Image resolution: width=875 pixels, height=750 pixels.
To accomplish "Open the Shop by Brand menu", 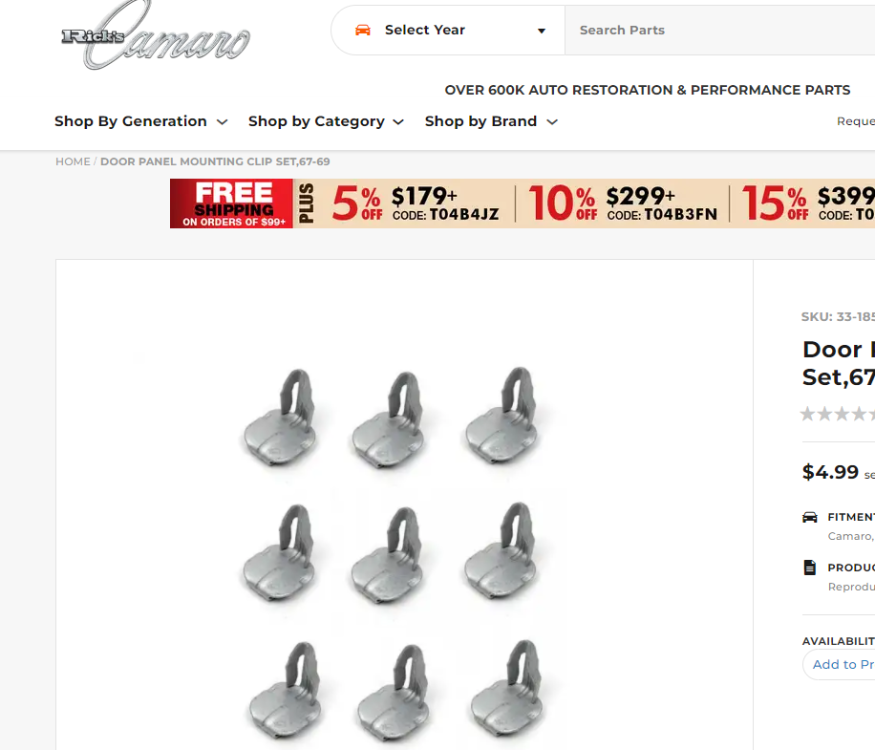I will coord(491,121).
